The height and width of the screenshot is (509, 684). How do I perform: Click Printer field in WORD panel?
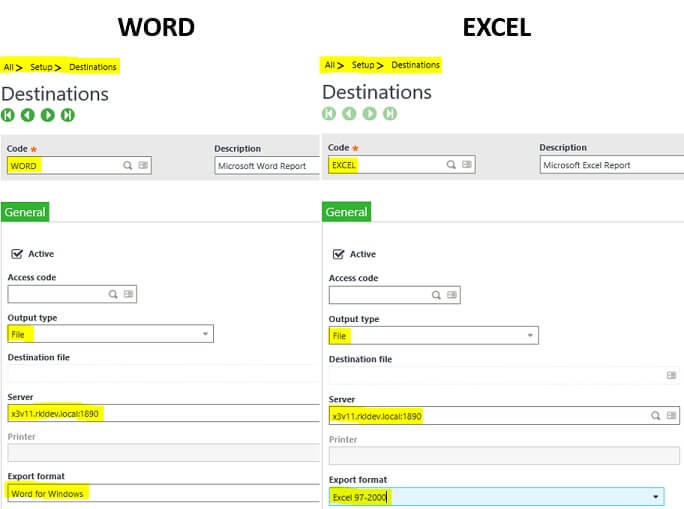coord(164,453)
